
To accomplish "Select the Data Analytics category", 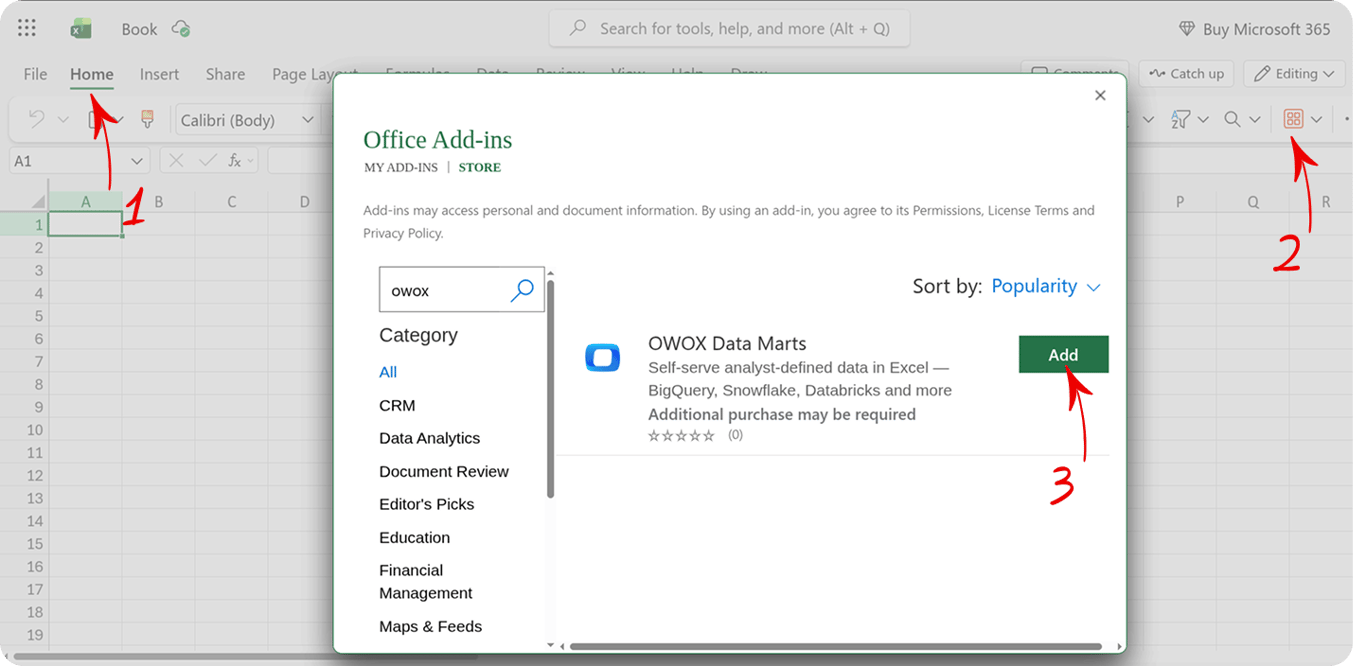I will click(x=430, y=439).
